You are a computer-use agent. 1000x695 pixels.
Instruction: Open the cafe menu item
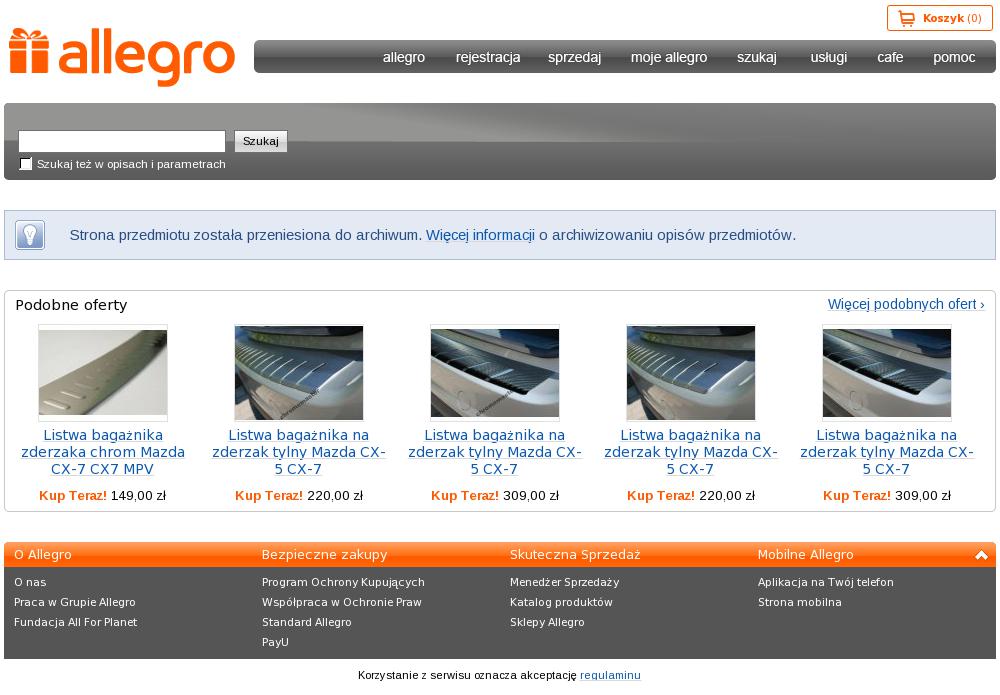[890, 57]
